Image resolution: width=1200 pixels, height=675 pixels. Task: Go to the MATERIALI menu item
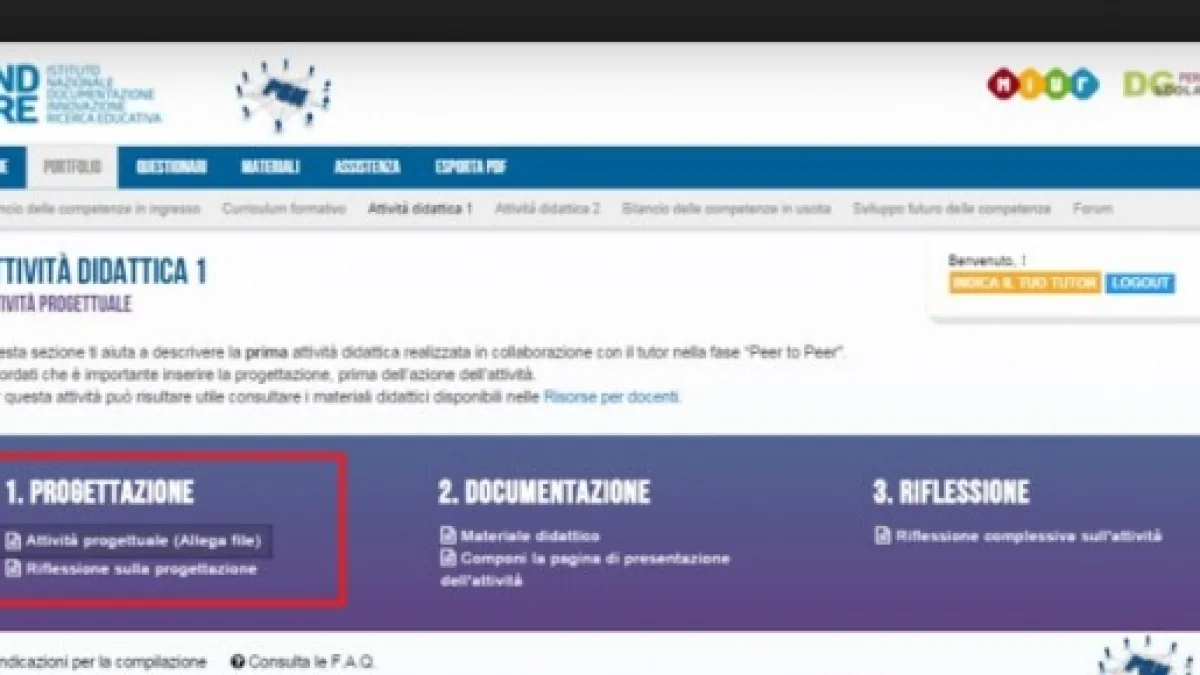270,167
